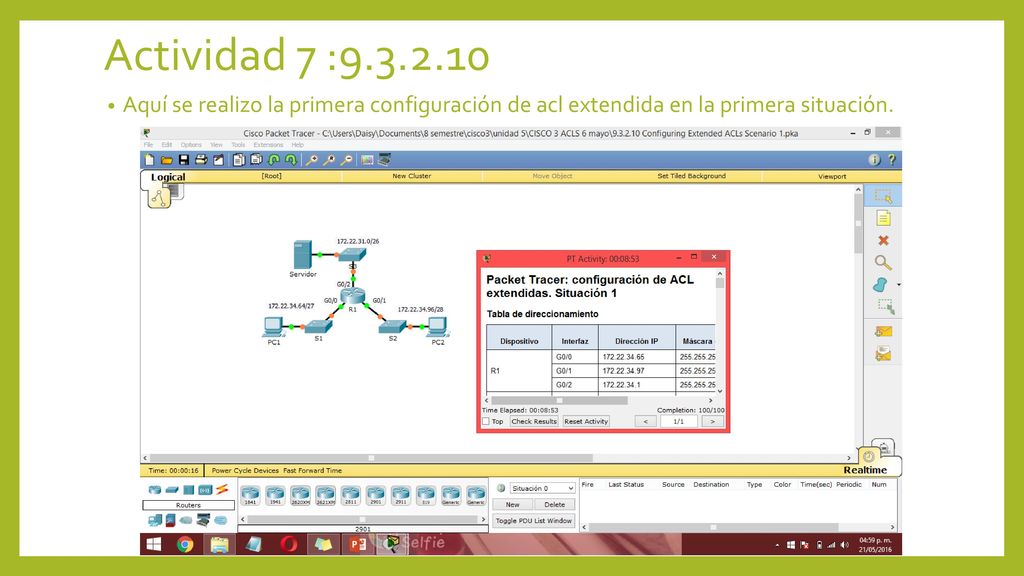Select the 1841 router model

[250, 495]
